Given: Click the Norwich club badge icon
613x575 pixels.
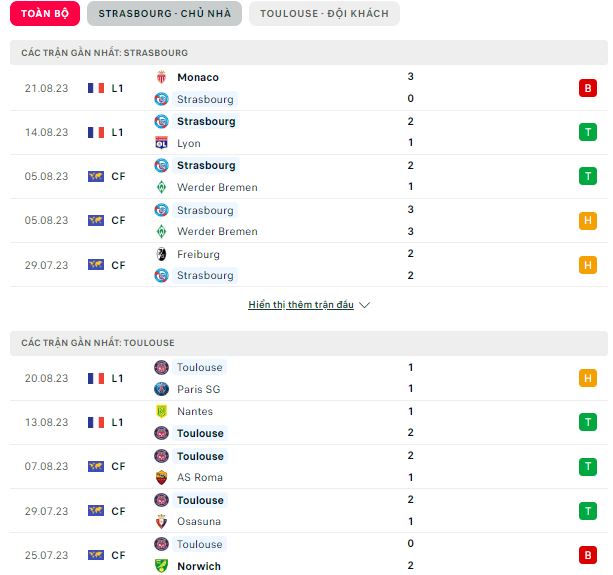Looking at the screenshot, I should click(161, 566).
